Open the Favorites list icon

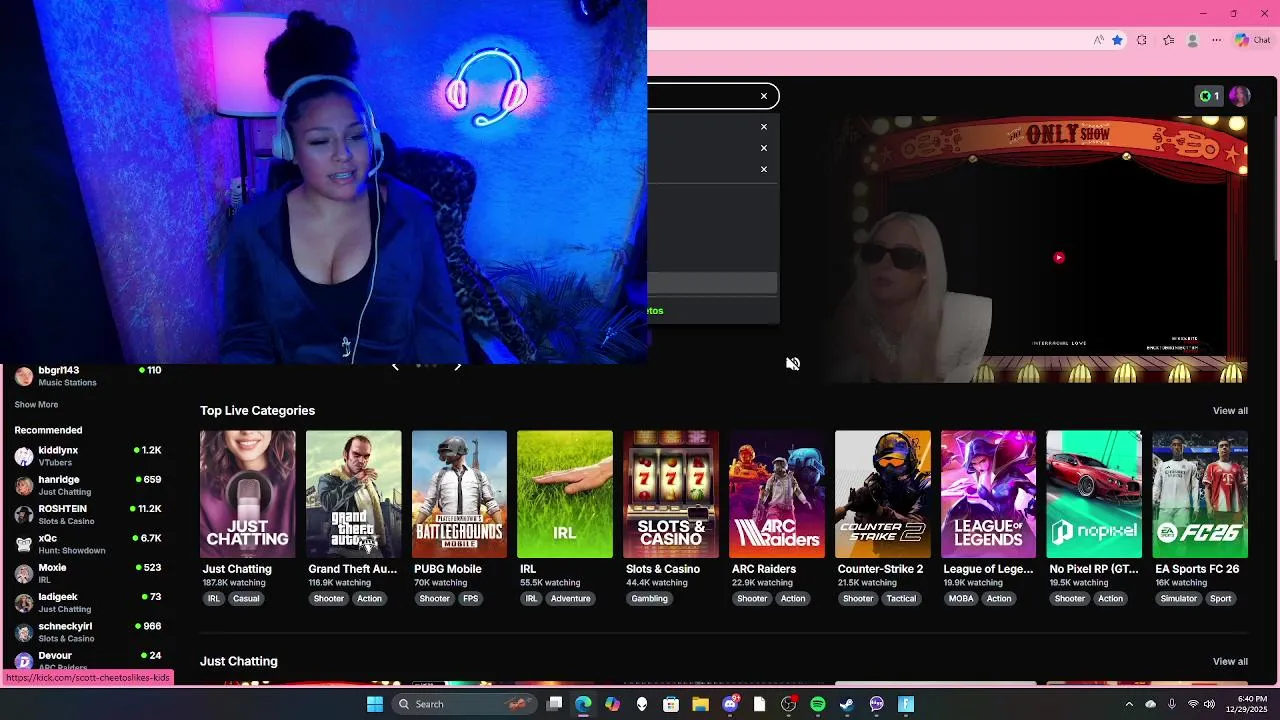point(1168,40)
